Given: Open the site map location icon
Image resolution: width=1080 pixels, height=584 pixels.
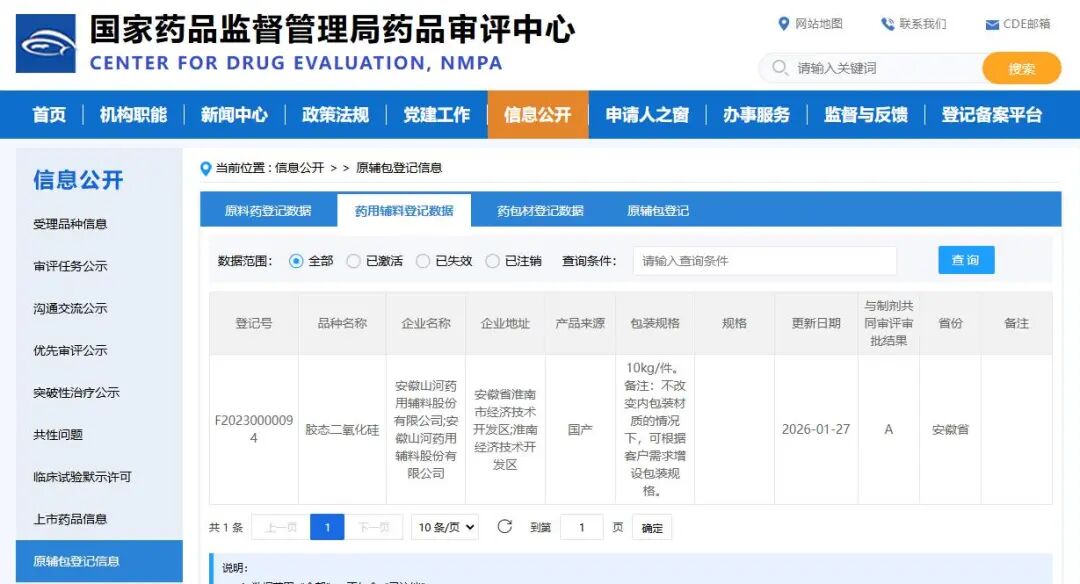Looking at the screenshot, I should (x=784, y=24).
